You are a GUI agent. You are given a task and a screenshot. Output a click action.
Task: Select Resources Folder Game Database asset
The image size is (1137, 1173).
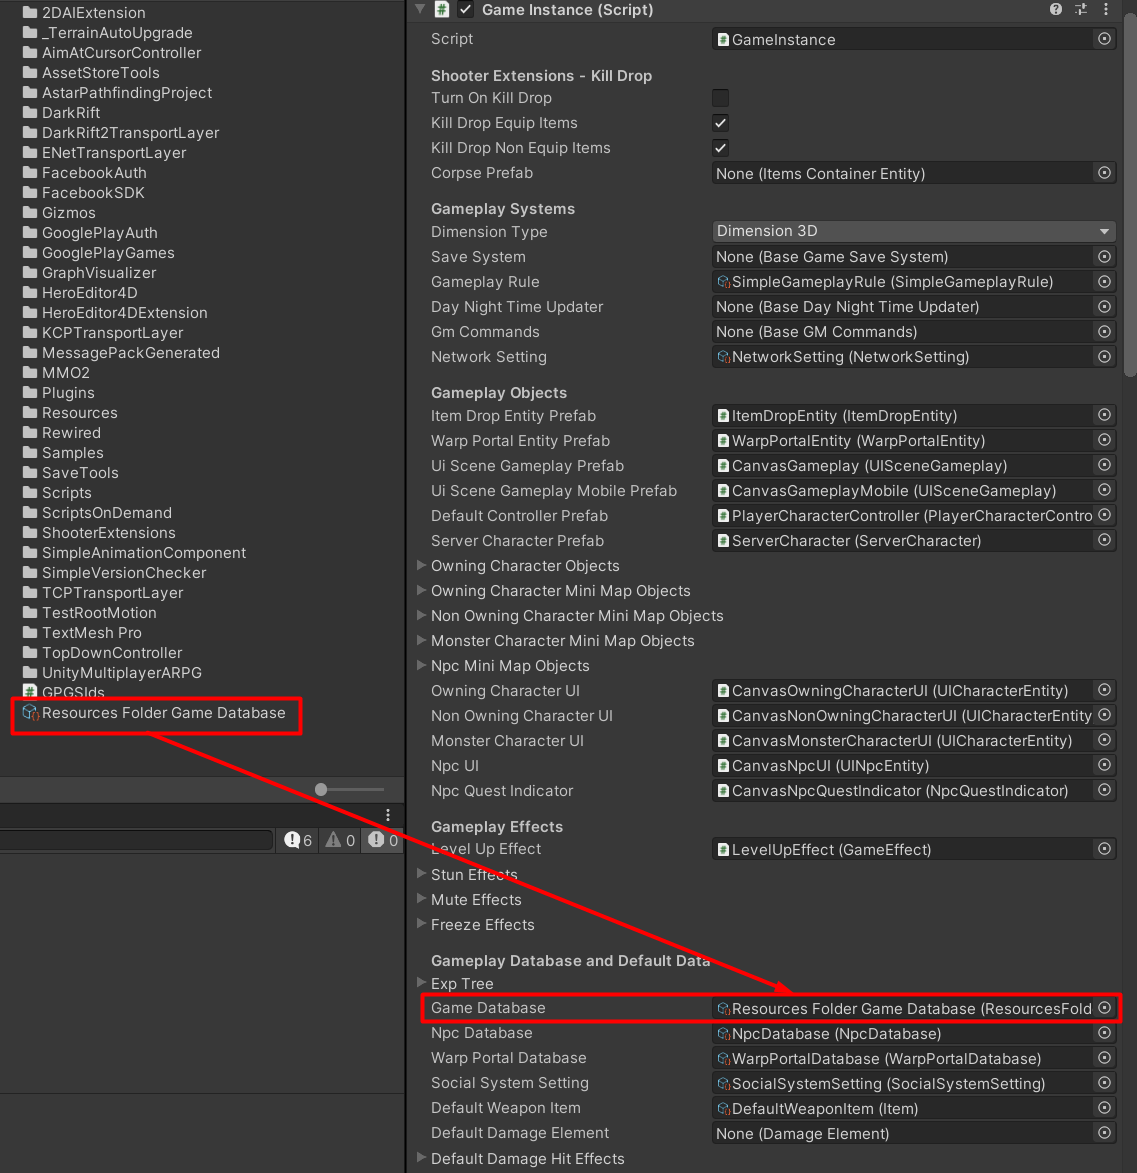click(154, 713)
